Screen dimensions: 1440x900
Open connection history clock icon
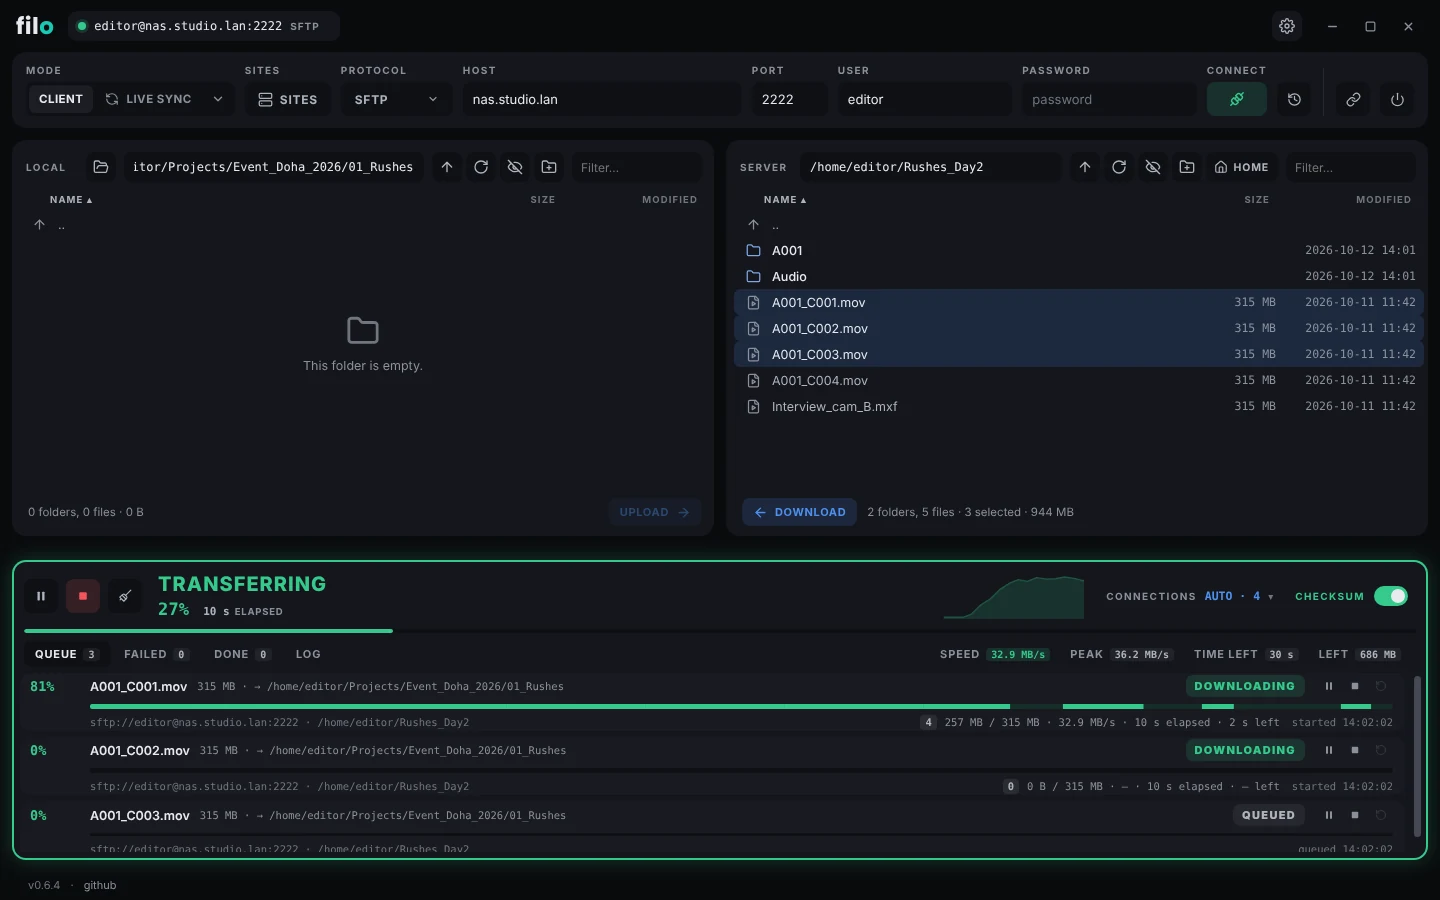coord(1294,99)
